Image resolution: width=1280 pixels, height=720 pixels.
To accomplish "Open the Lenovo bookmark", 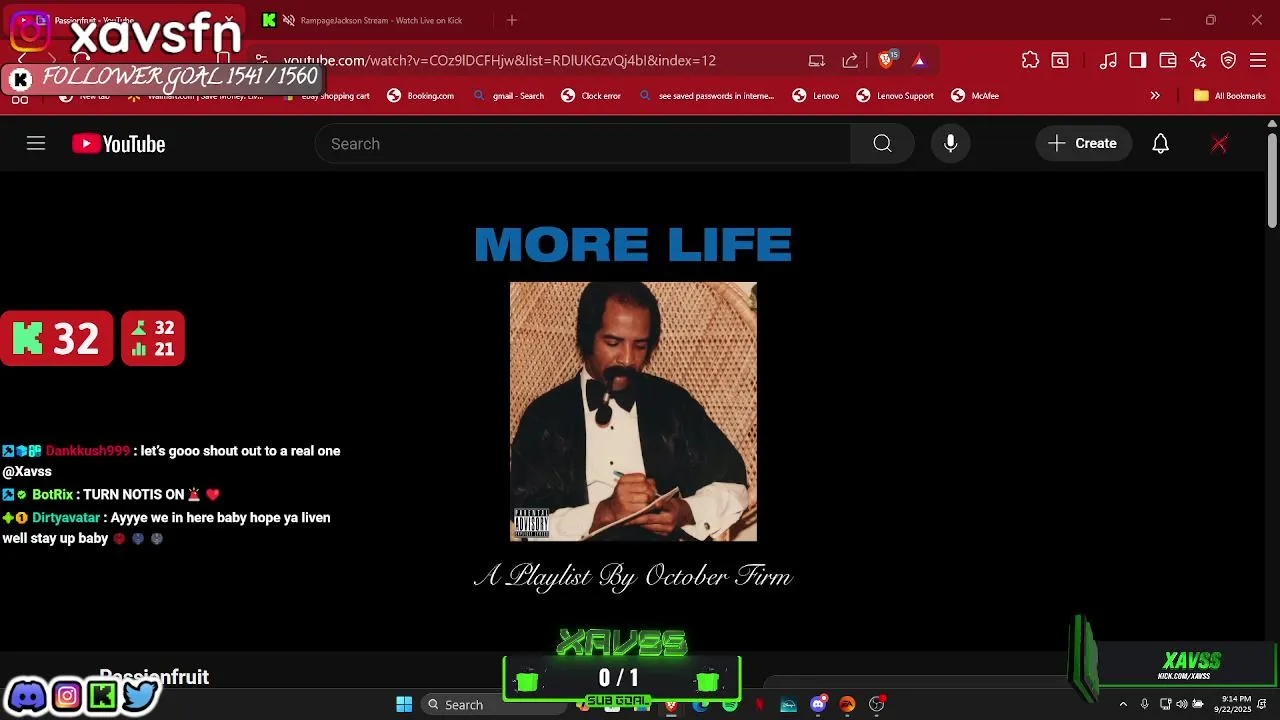I will coord(816,96).
